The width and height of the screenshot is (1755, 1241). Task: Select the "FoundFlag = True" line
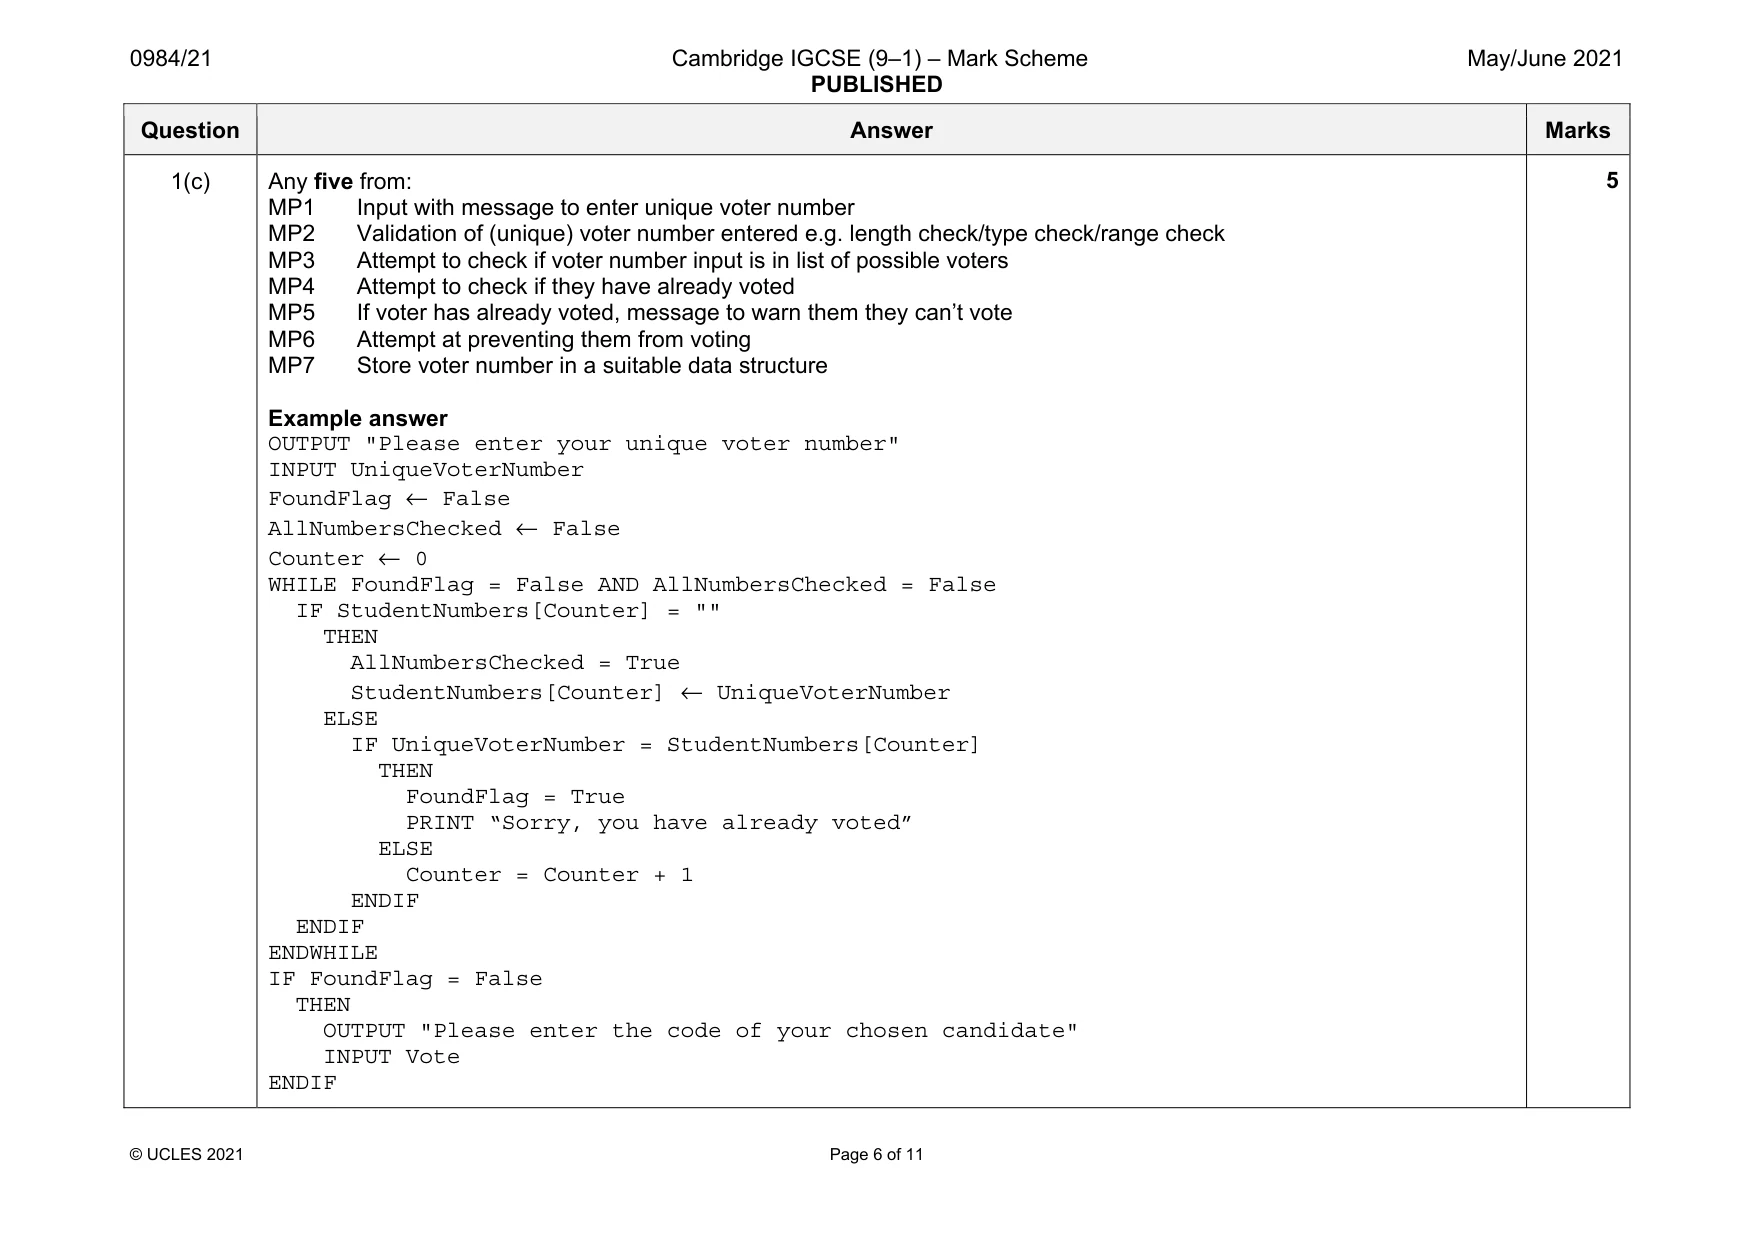click(515, 797)
